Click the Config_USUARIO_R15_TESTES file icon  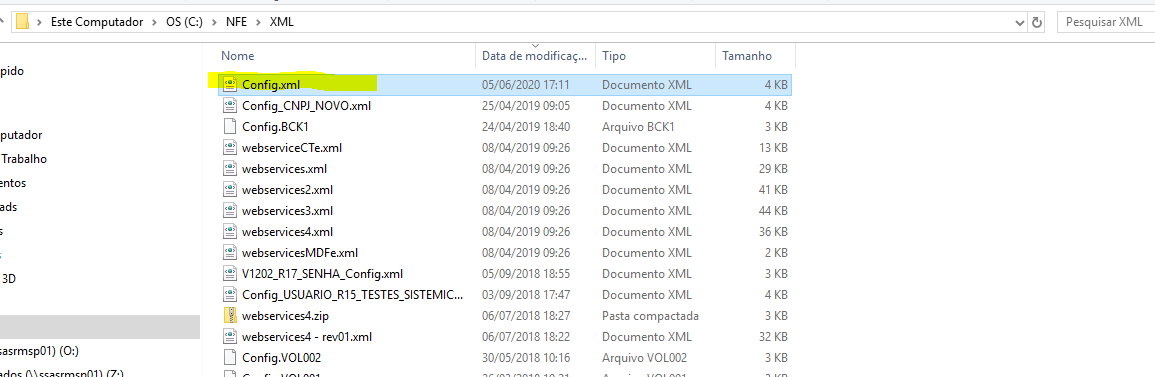point(229,295)
